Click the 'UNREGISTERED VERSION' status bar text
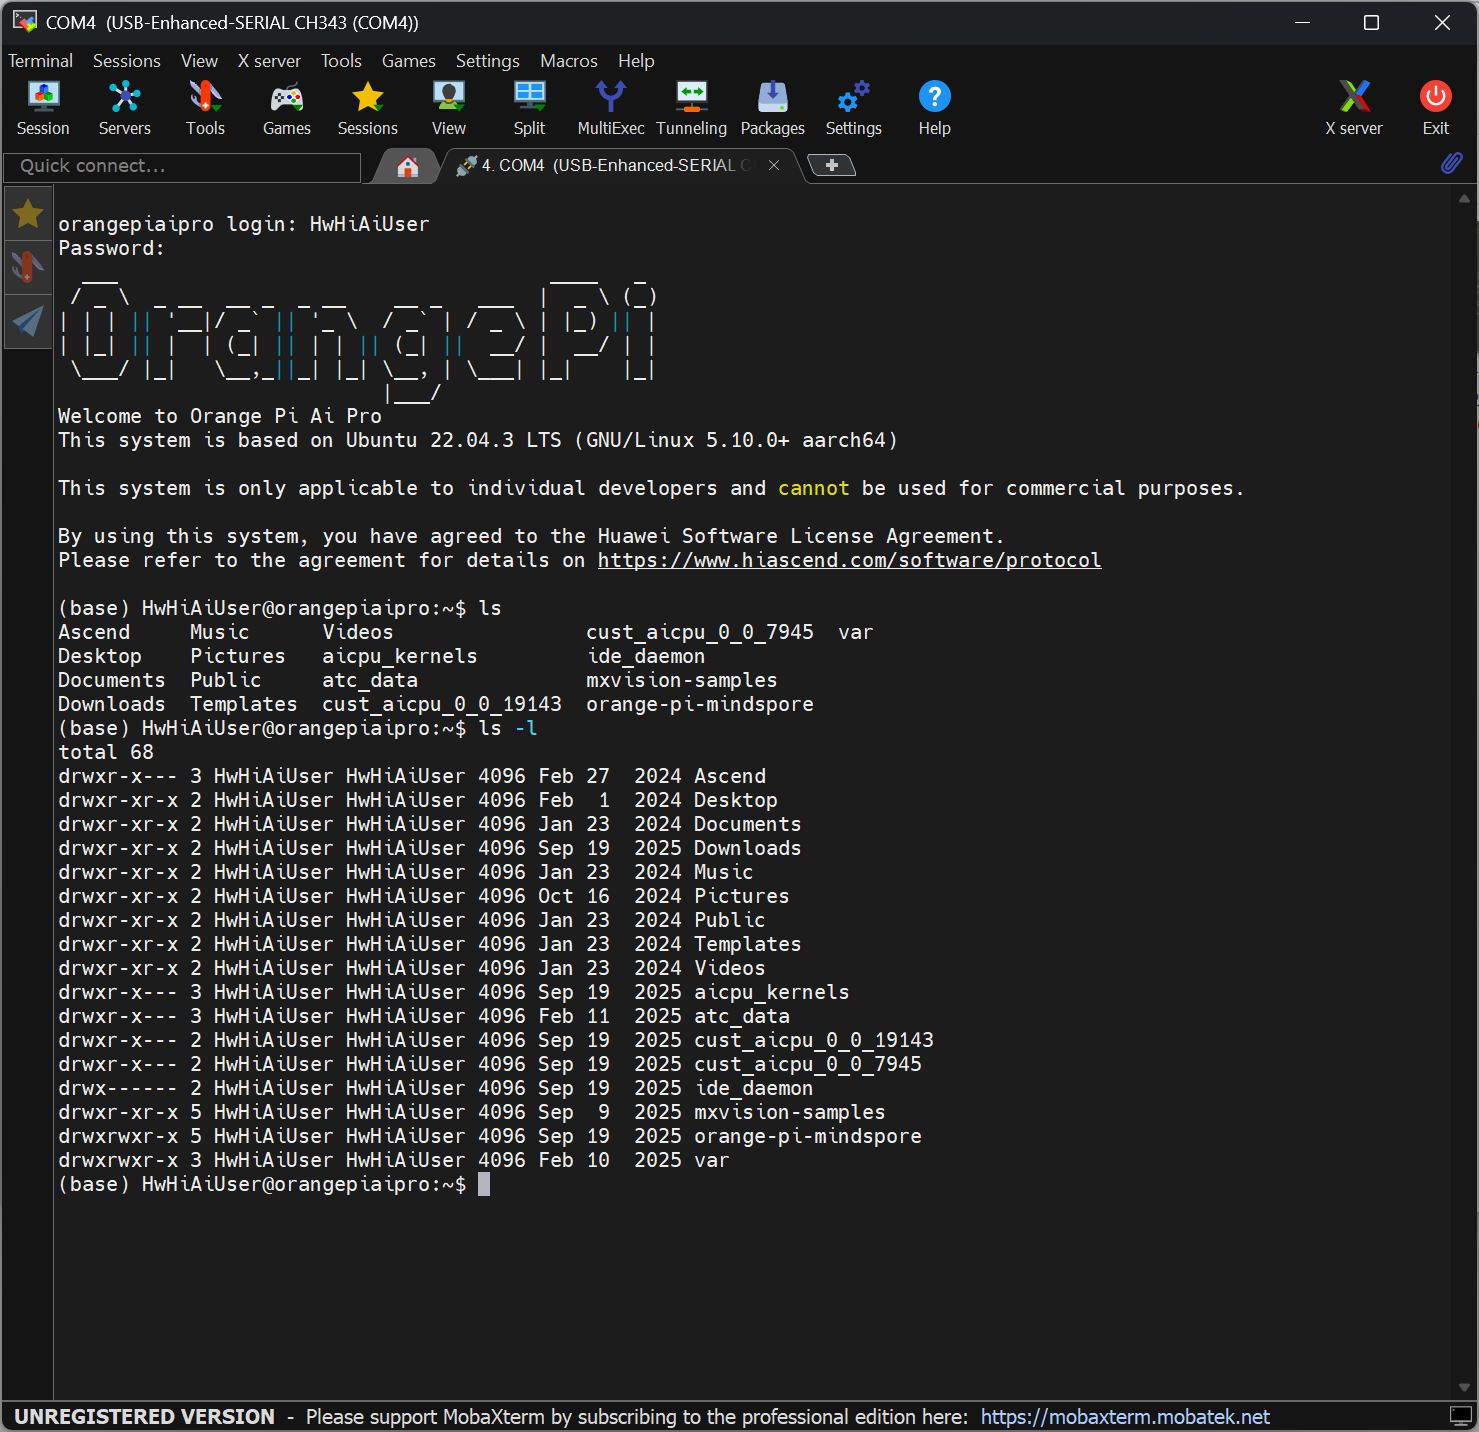Screen dimensions: 1479x1432 [144, 1417]
